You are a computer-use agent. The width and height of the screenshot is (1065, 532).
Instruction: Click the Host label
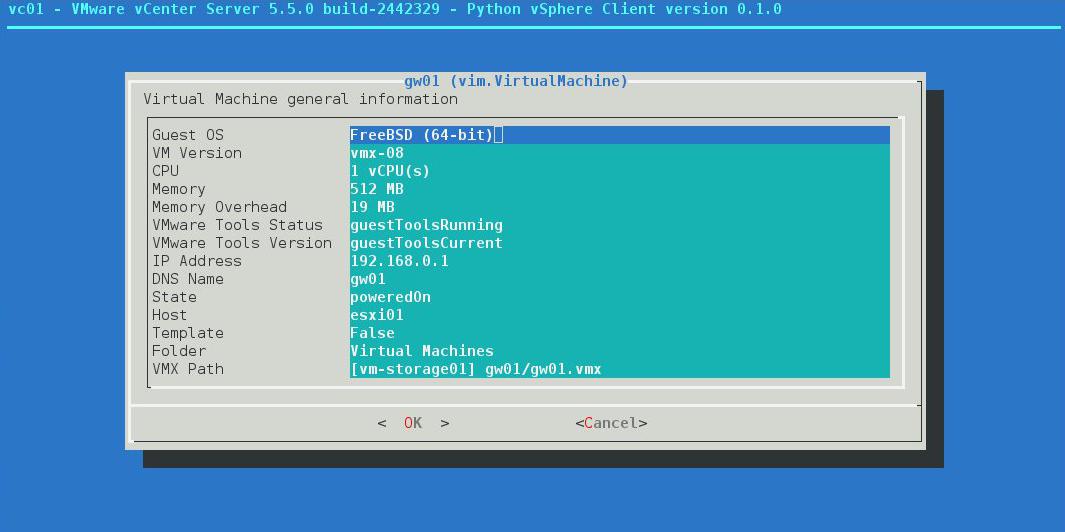click(169, 315)
